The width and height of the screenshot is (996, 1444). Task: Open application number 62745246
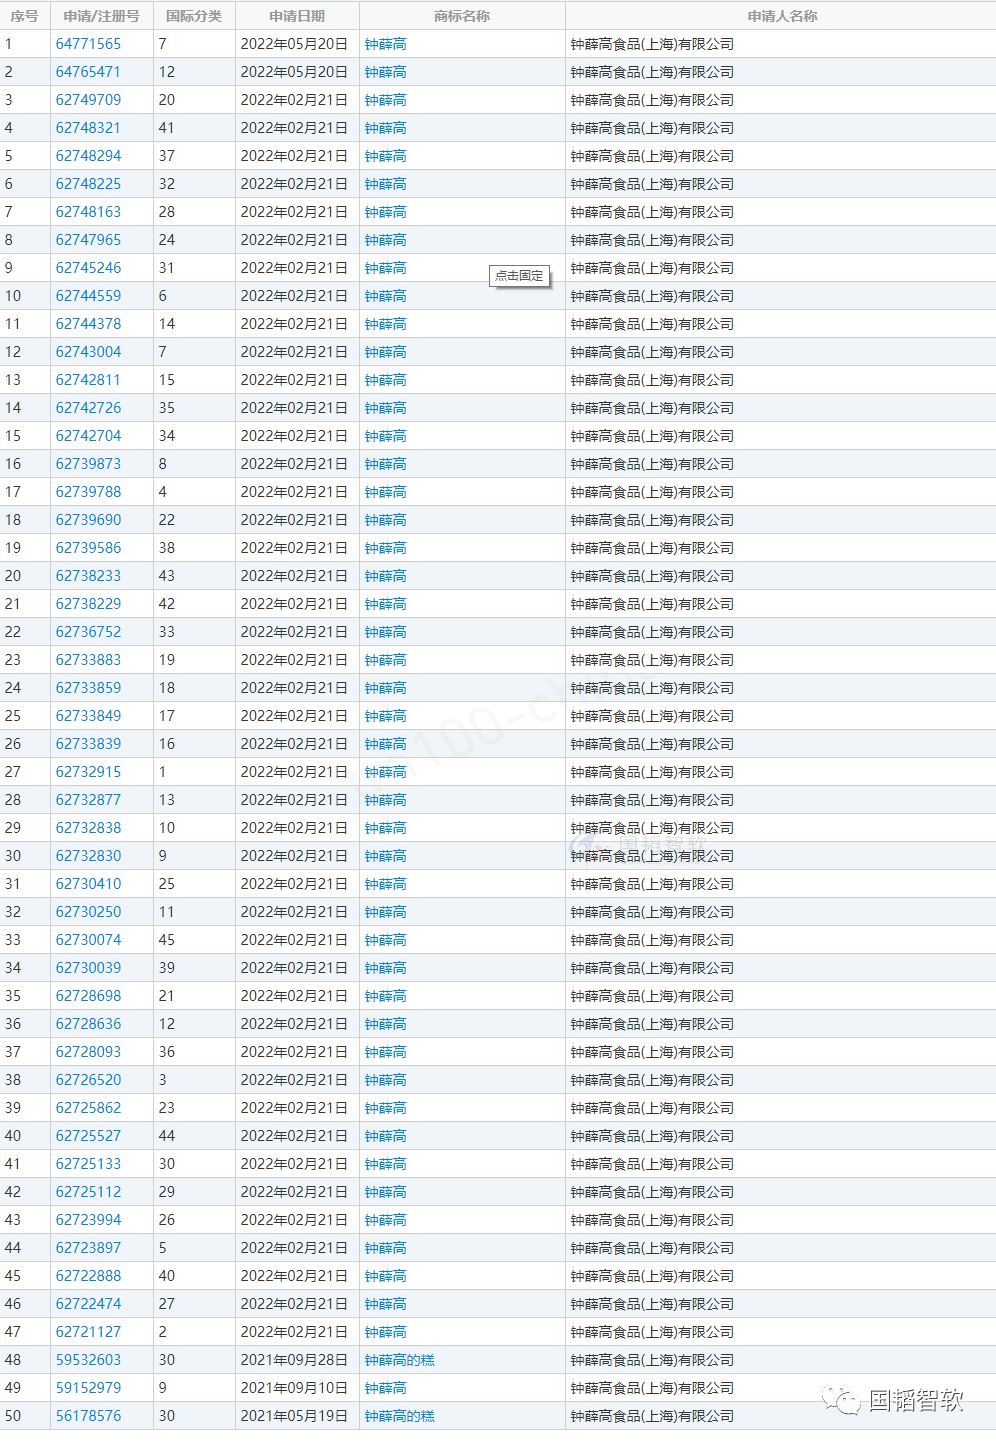88,268
